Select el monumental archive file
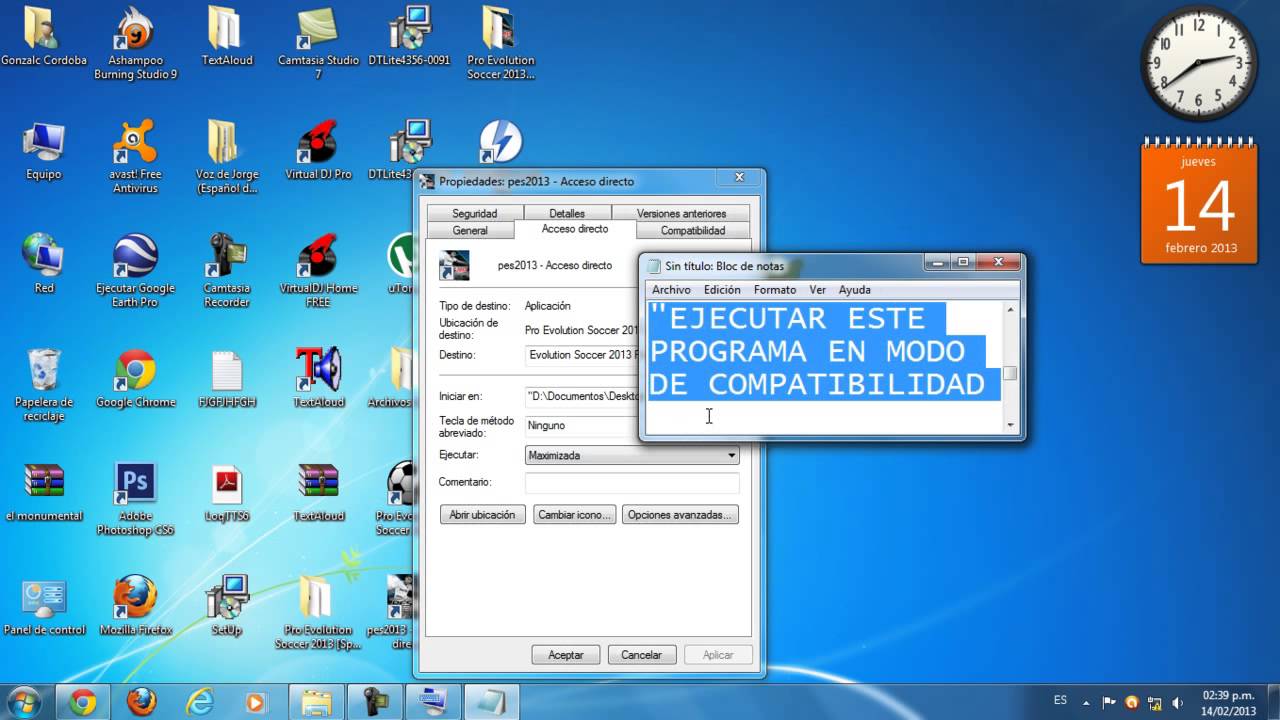 click(x=44, y=492)
